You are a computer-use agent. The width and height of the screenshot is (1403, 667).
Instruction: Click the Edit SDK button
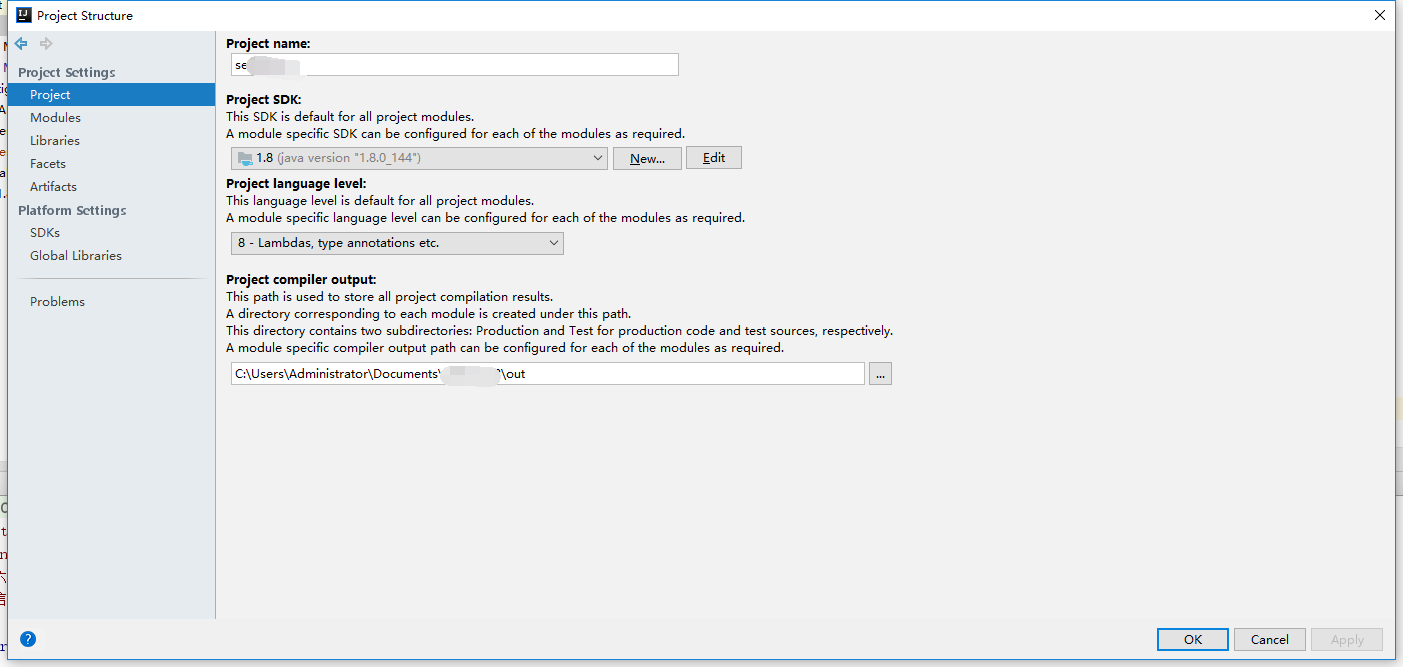pyautogui.click(x=714, y=158)
